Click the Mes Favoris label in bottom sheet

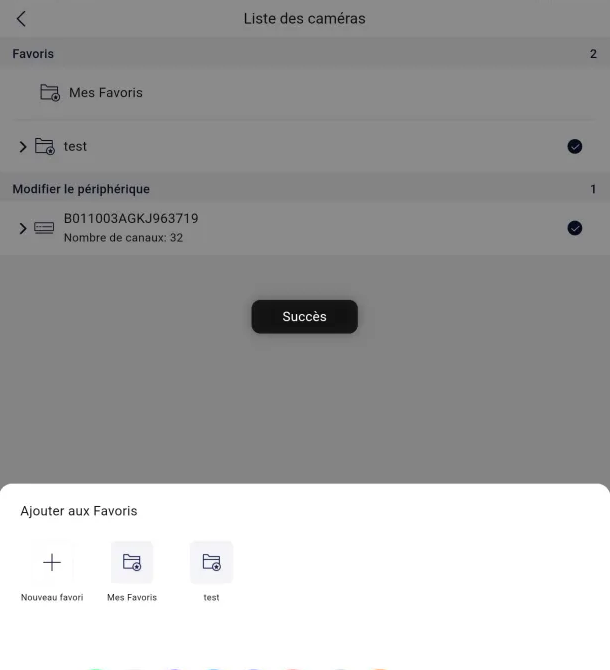tap(132, 597)
